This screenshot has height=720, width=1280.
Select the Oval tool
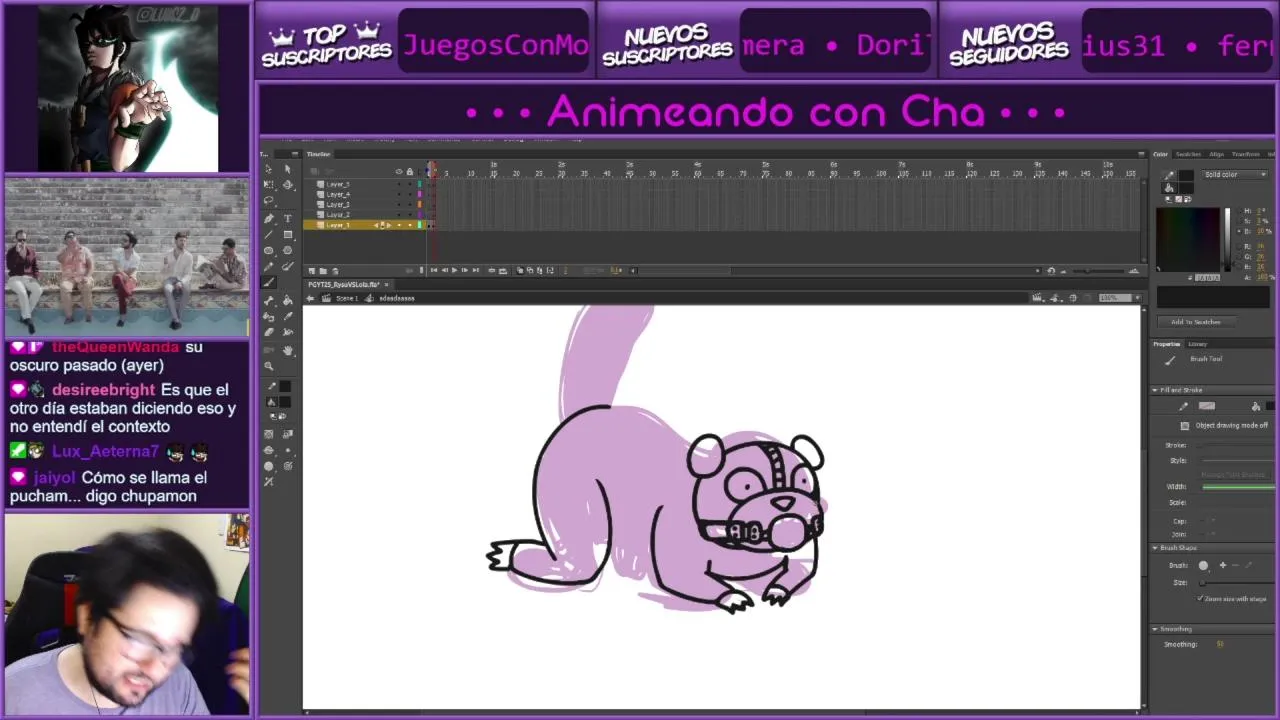pyautogui.click(x=269, y=251)
